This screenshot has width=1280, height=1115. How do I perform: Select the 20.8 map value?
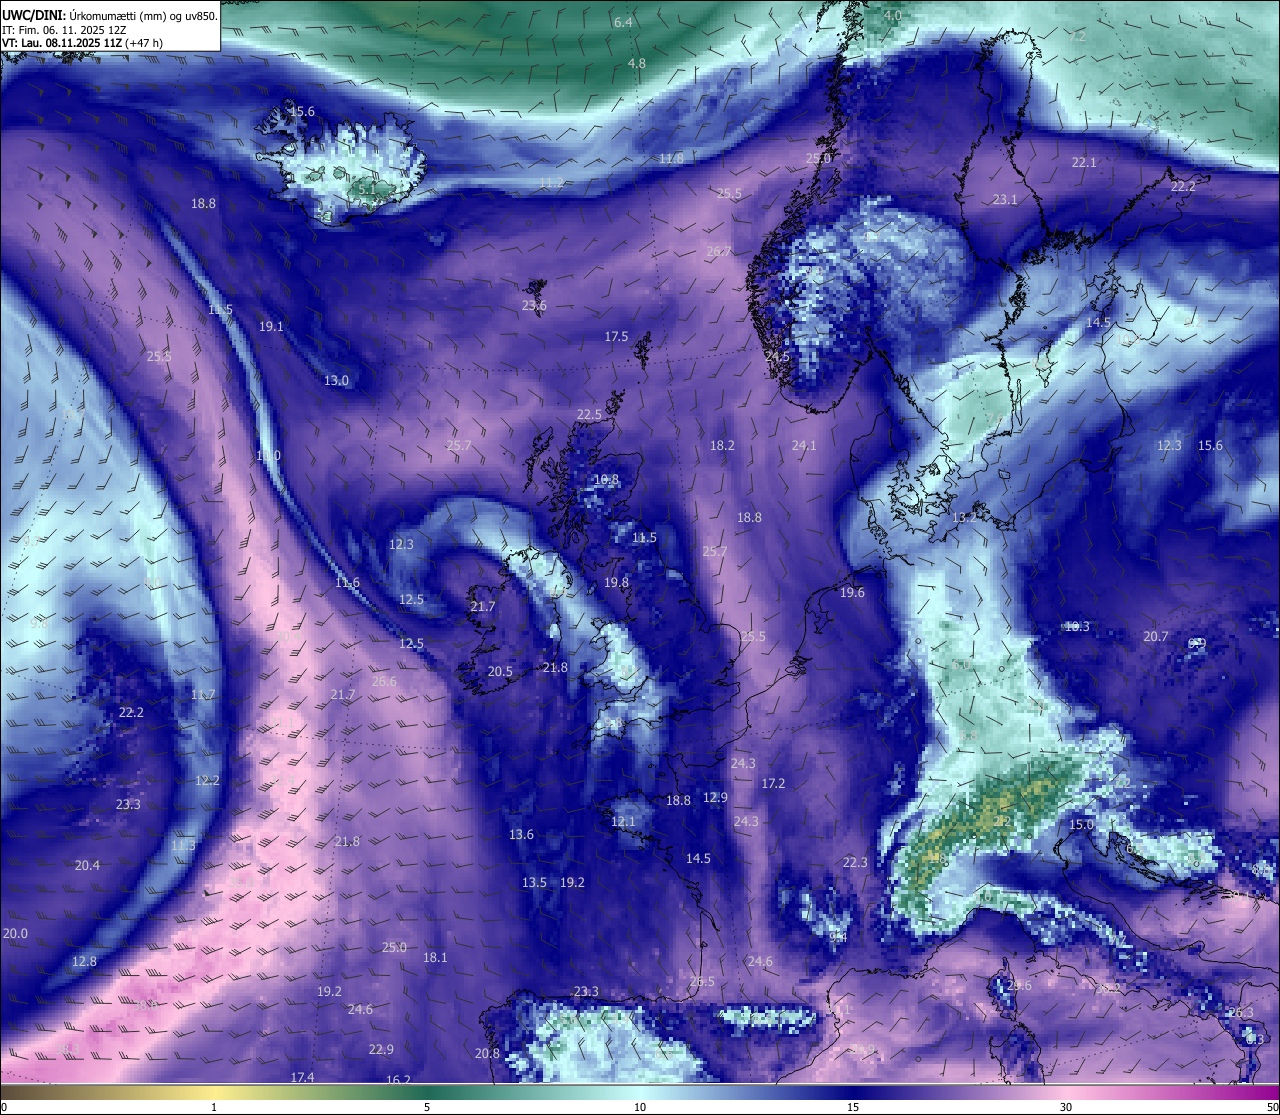click(487, 1054)
